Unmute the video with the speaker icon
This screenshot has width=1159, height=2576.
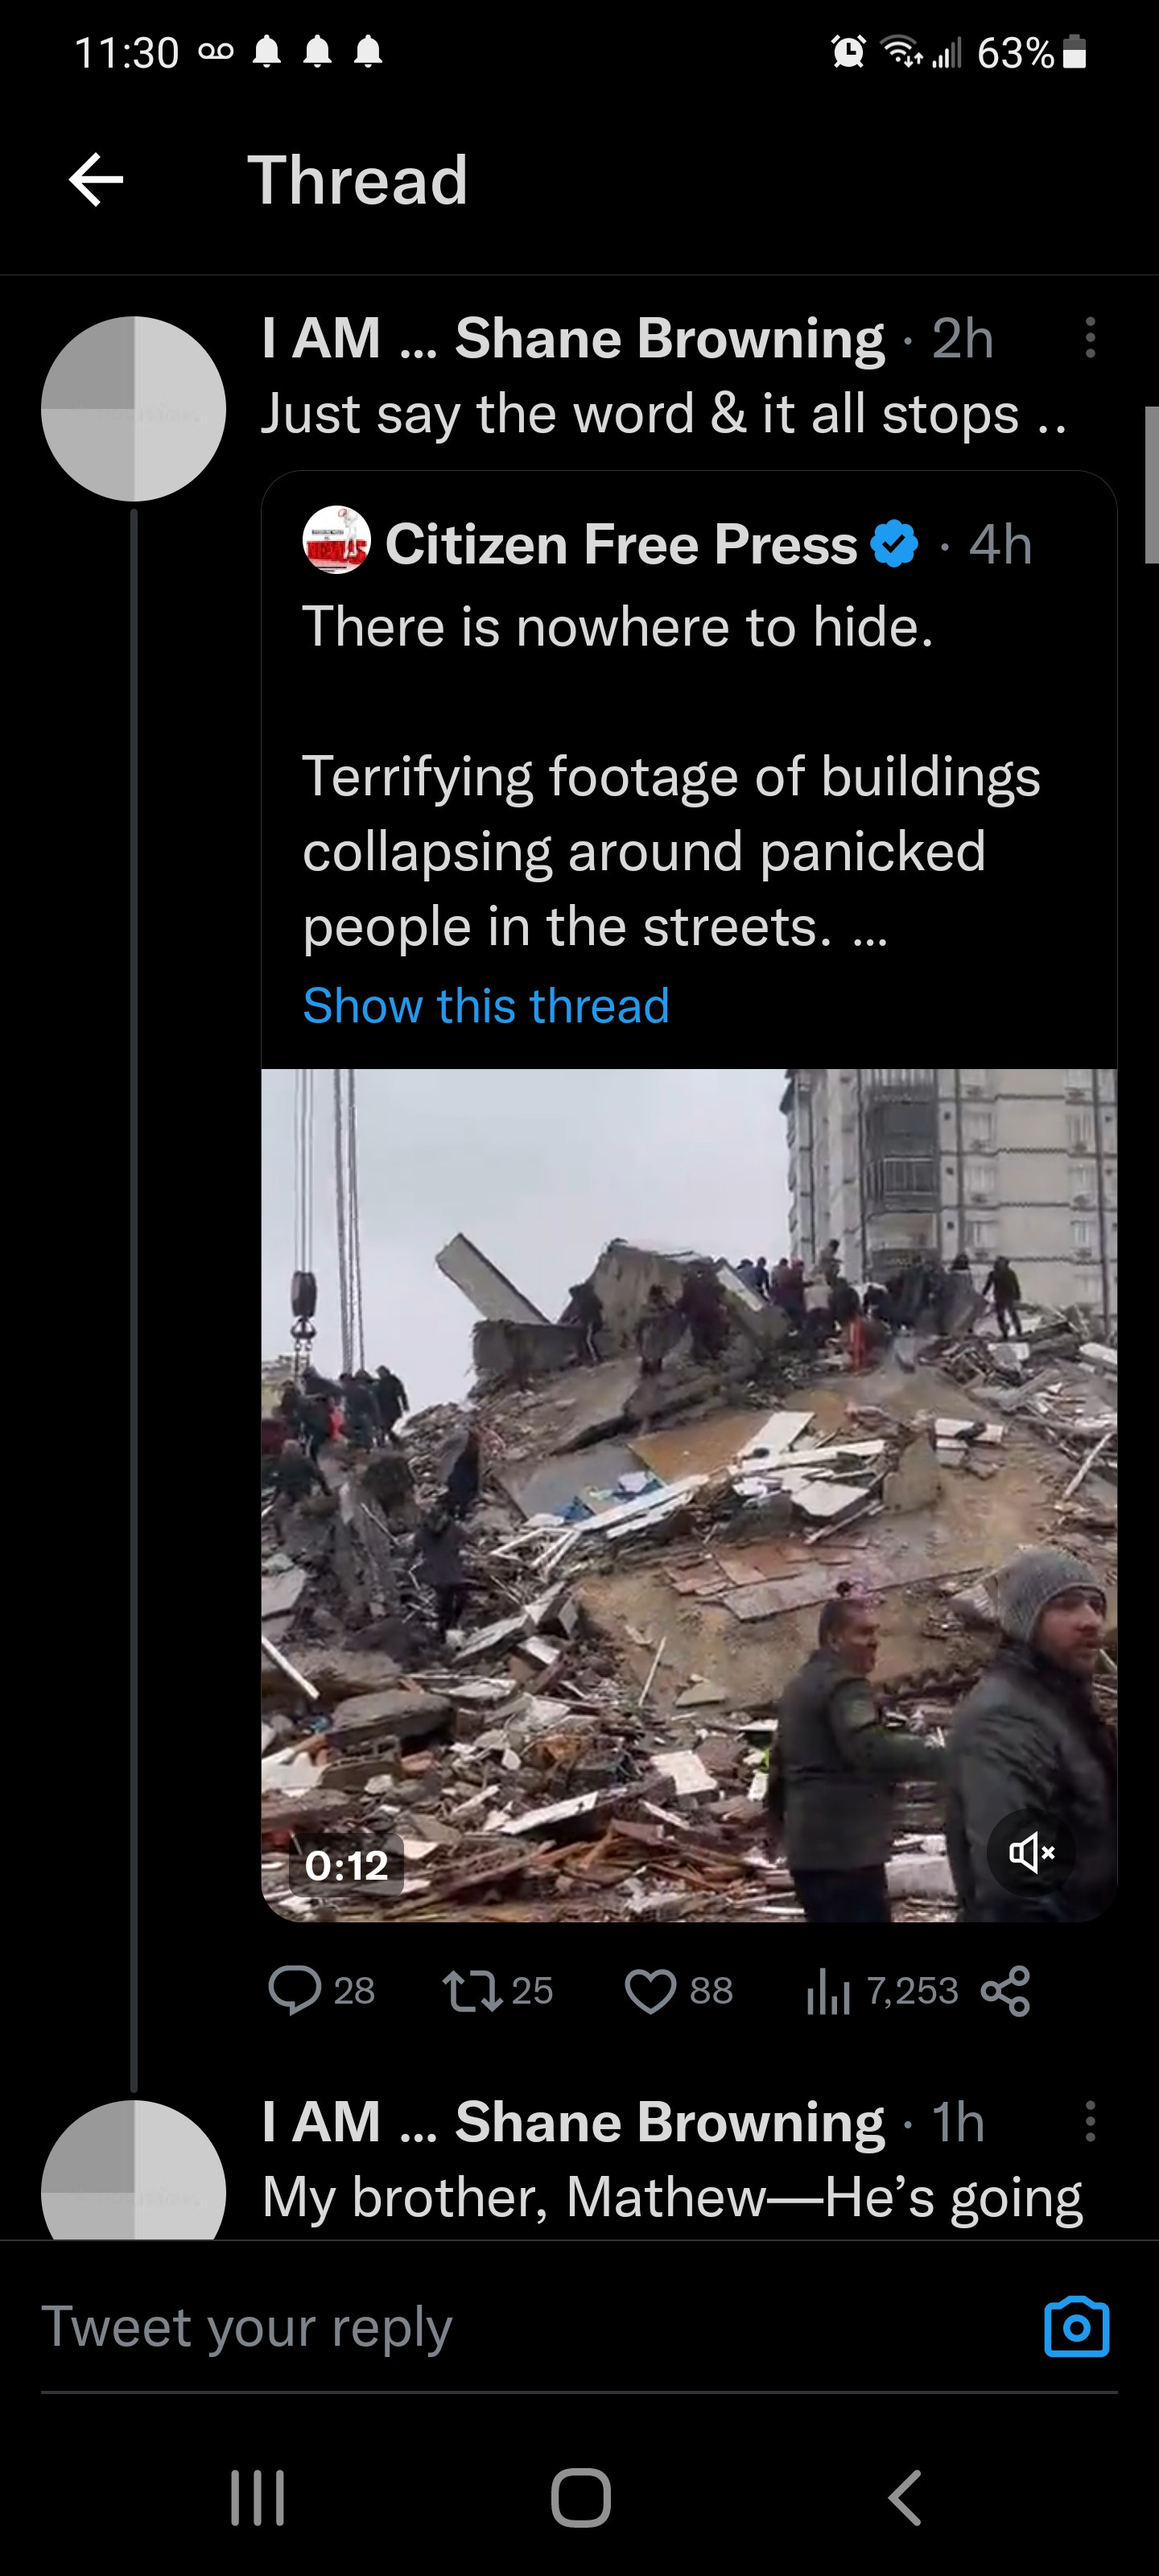pyautogui.click(x=1031, y=1853)
